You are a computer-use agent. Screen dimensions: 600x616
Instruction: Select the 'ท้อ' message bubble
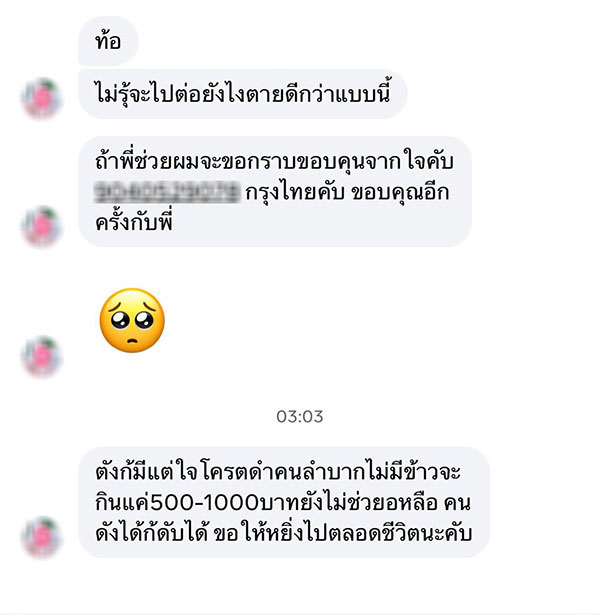pos(108,40)
